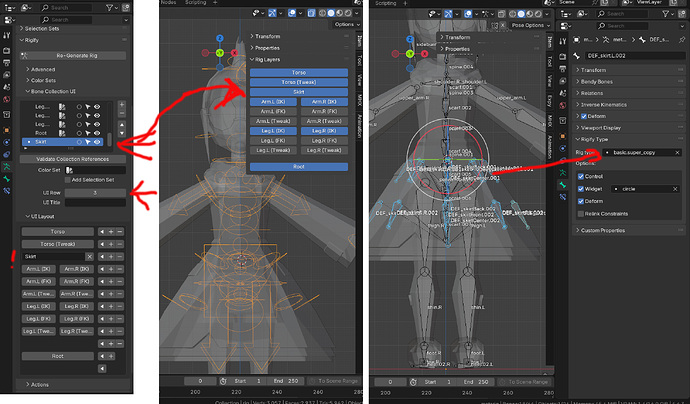Open Bone properties tab in left panel
690x404 pixels.
pos(7,179)
